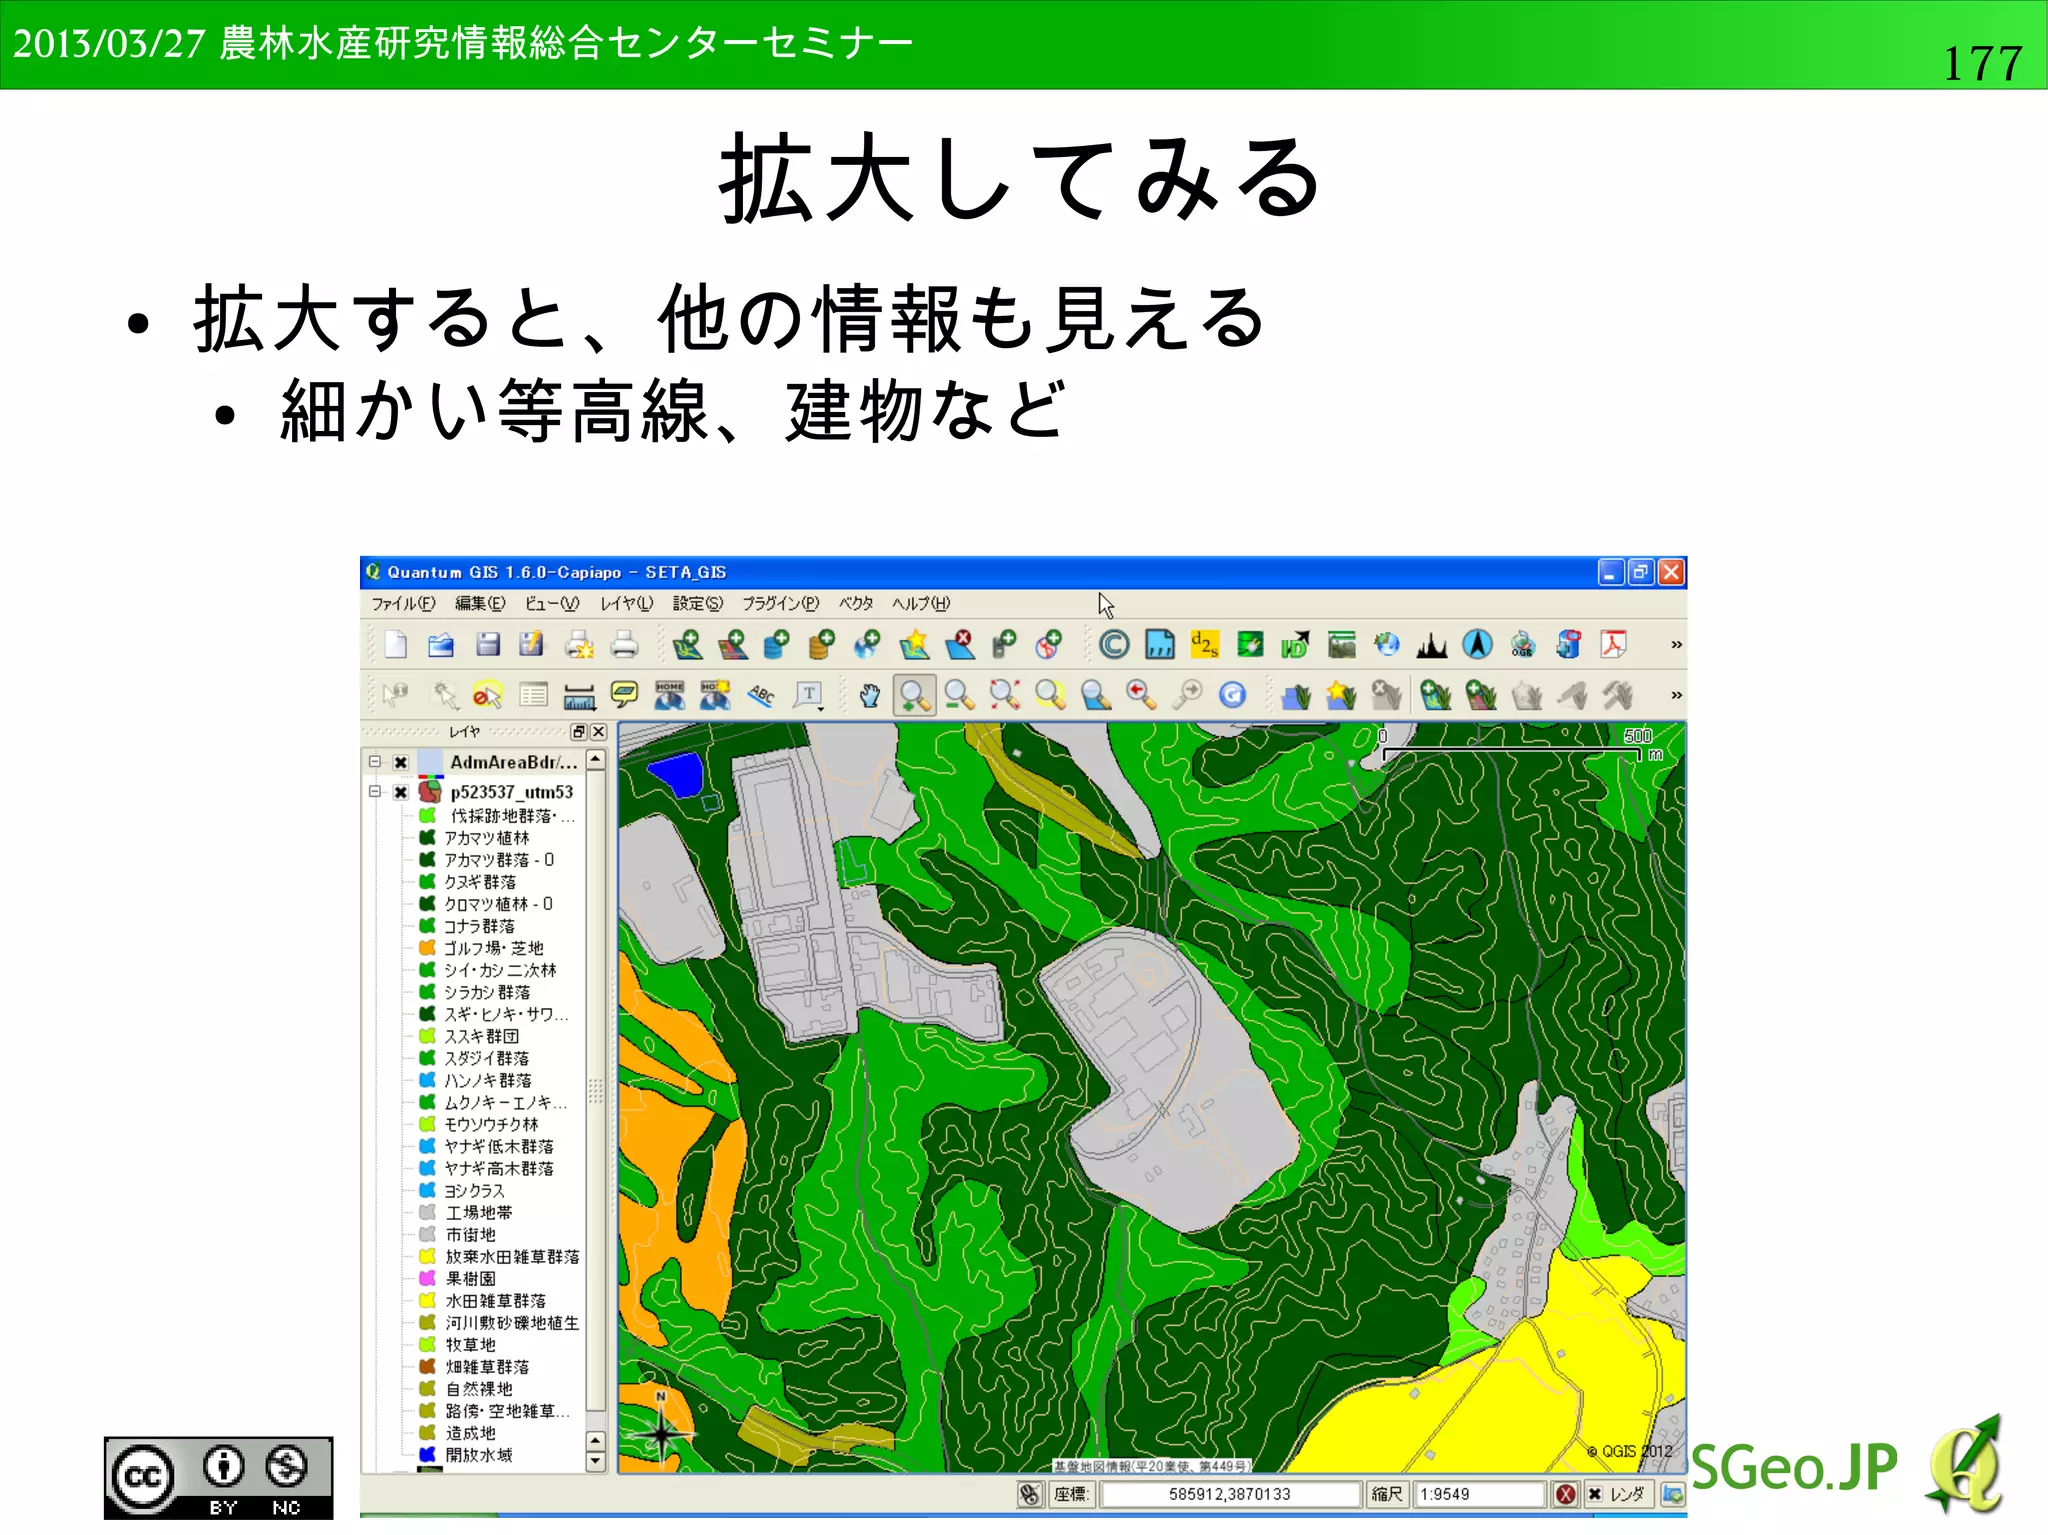Screen dimensions: 2048x1535
Task: Click the projection status icon at bottom right
Action: [1672, 1494]
